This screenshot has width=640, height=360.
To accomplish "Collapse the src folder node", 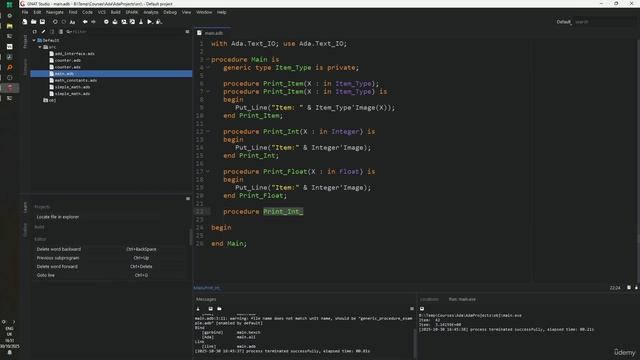I will pos(40,47).
